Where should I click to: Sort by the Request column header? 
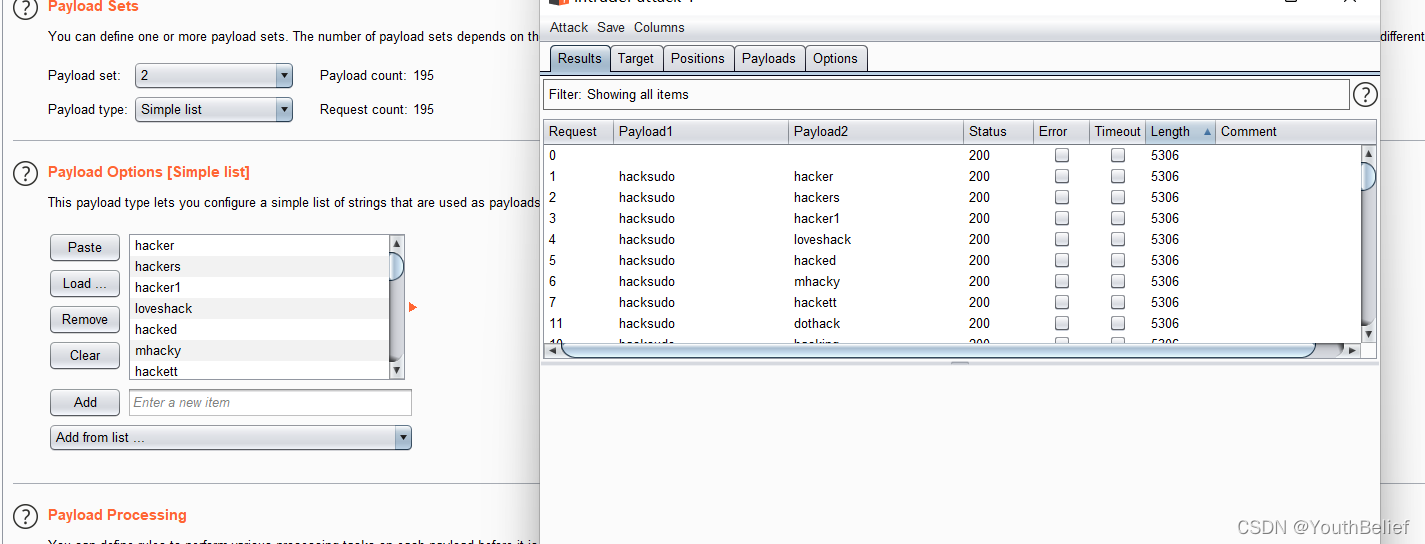[x=578, y=132]
